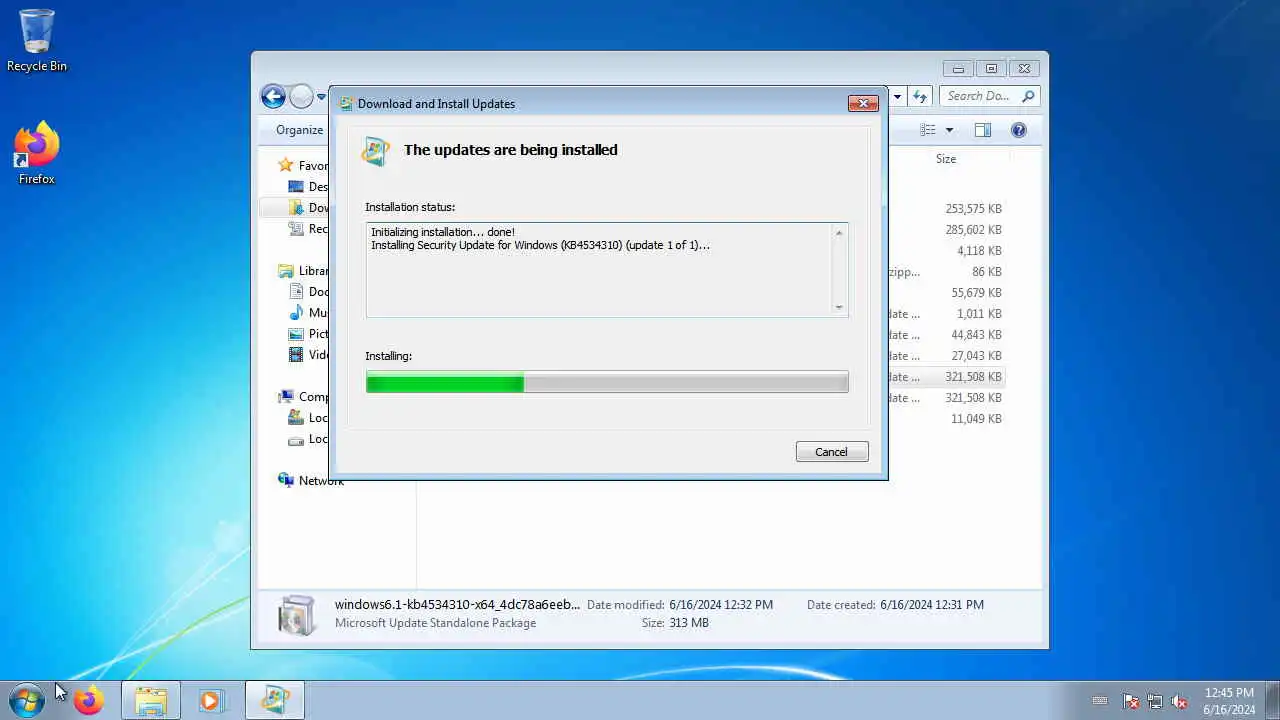Click the 313 MB size value
Viewport: 1280px width, 720px height.
(689, 623)
